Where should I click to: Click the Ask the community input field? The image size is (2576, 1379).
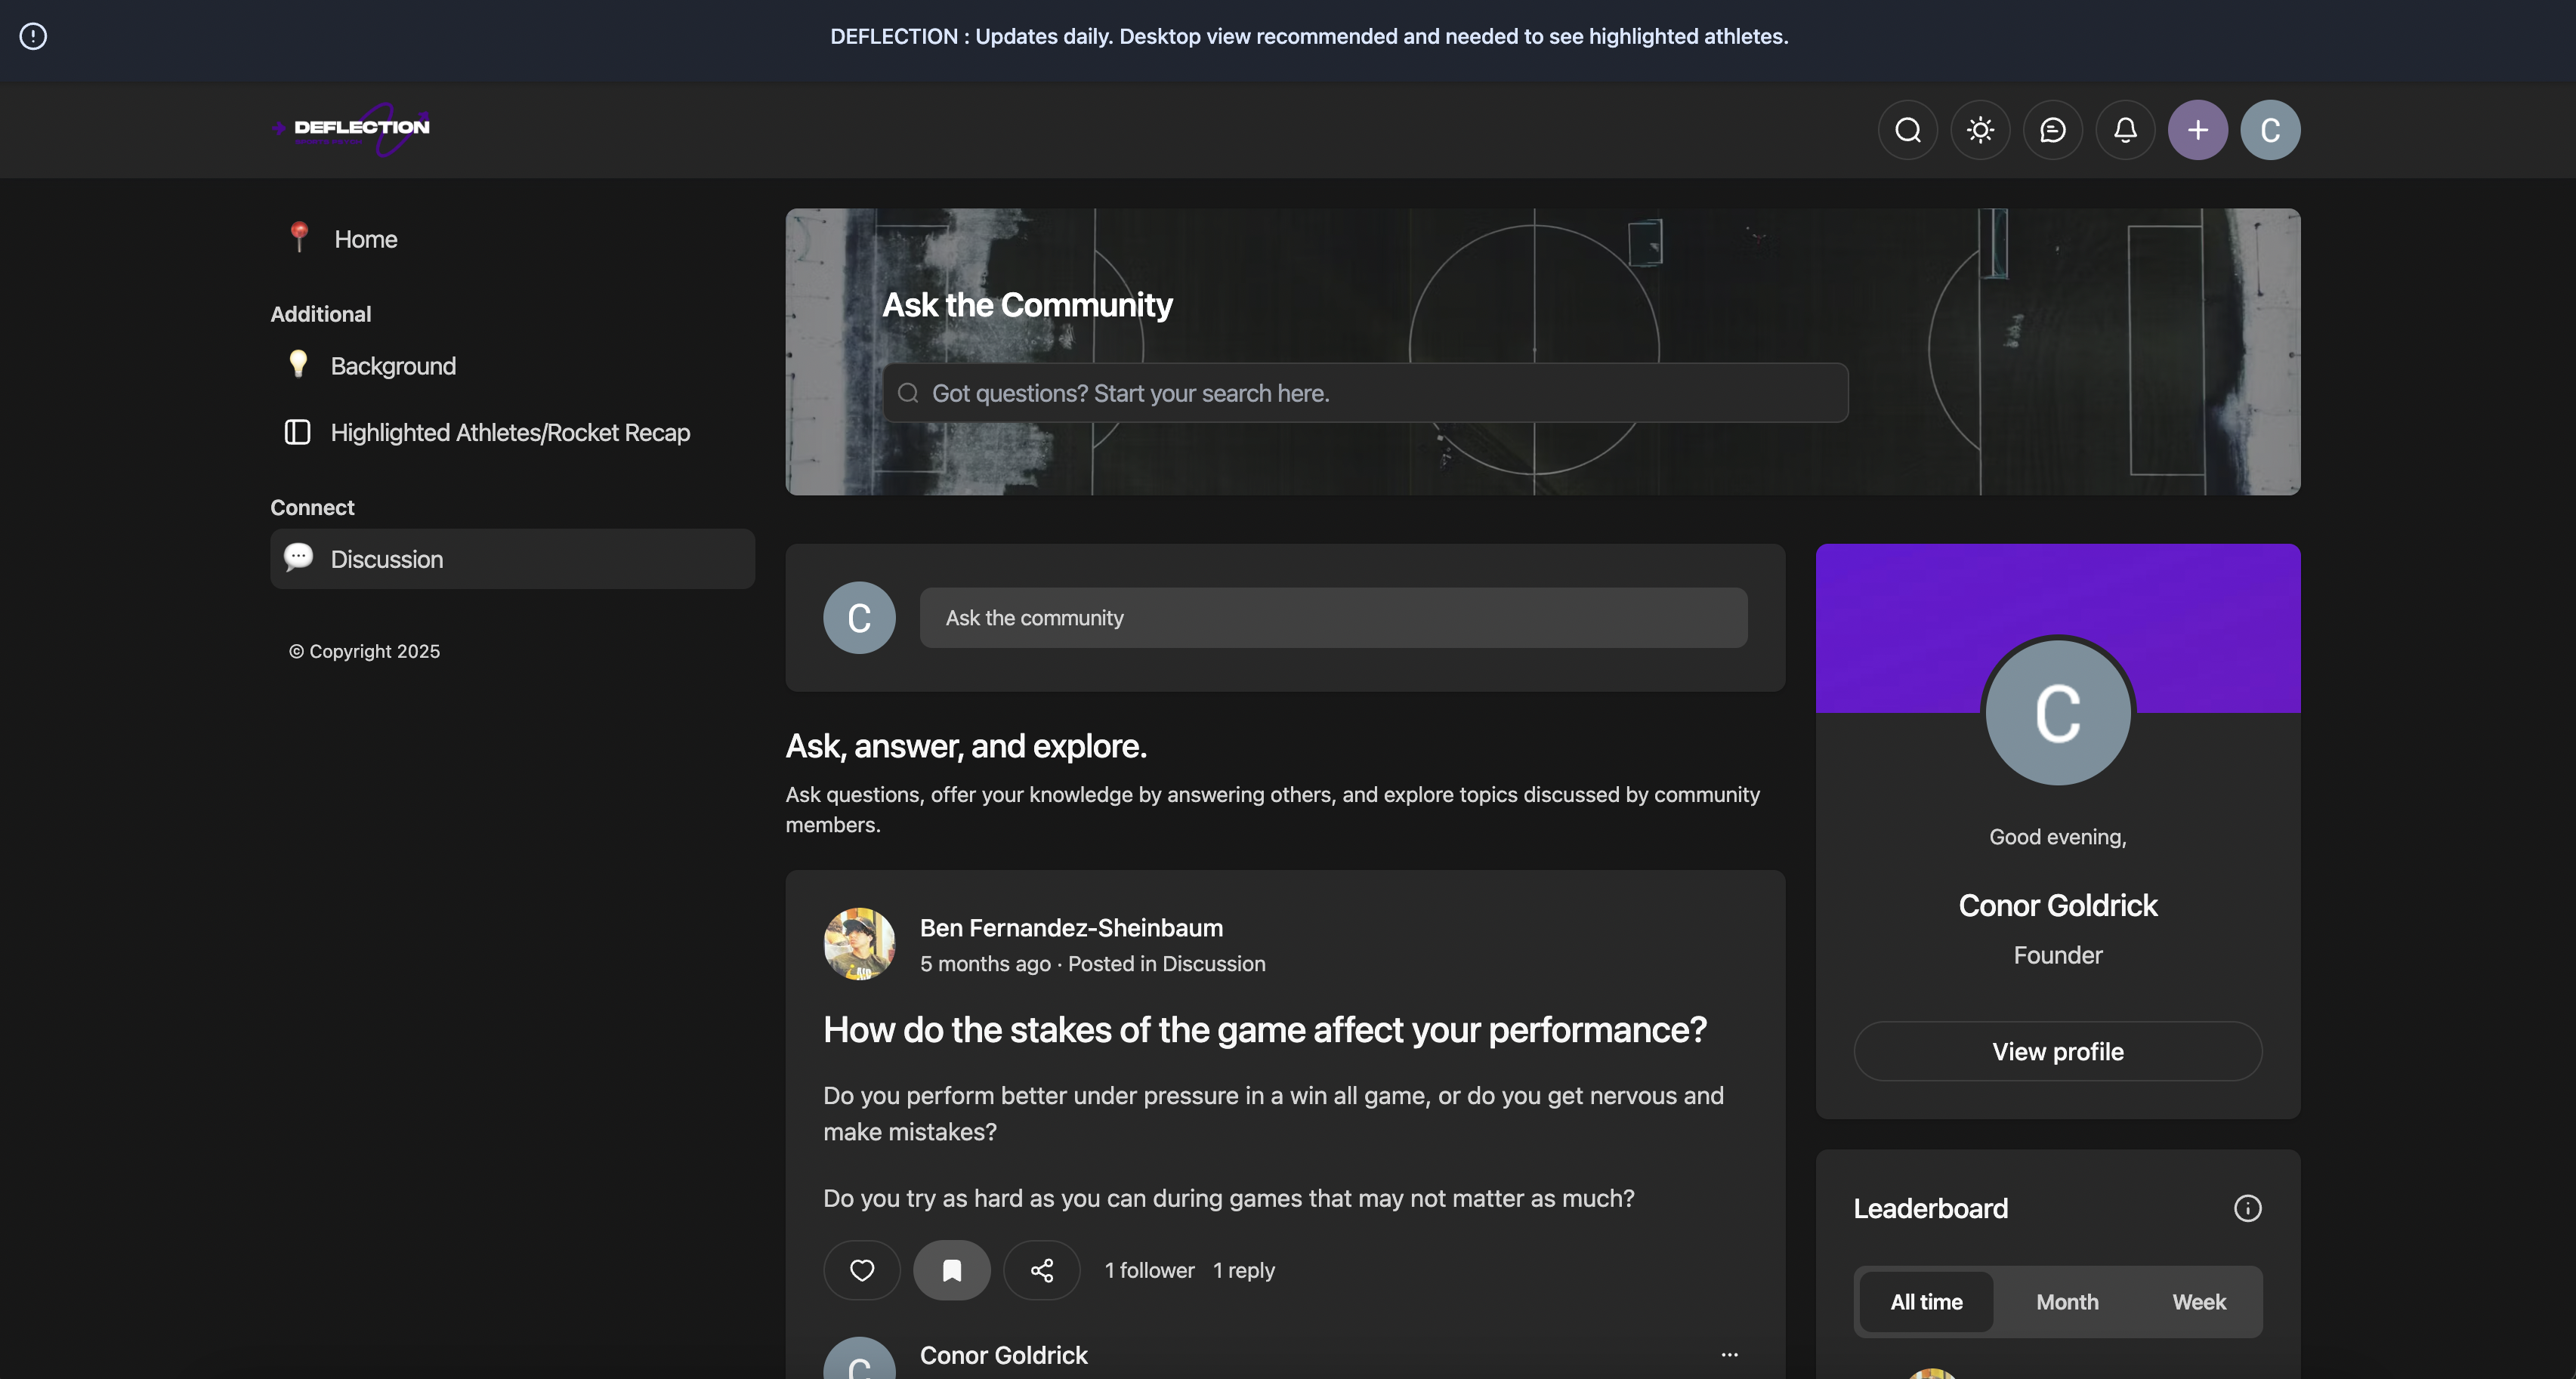point(1333,618)
